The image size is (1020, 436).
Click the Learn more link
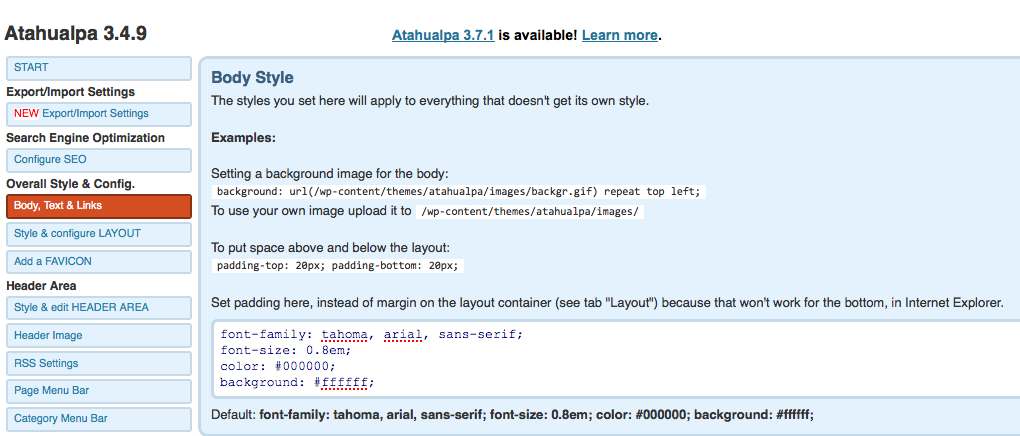click(620, 35)
